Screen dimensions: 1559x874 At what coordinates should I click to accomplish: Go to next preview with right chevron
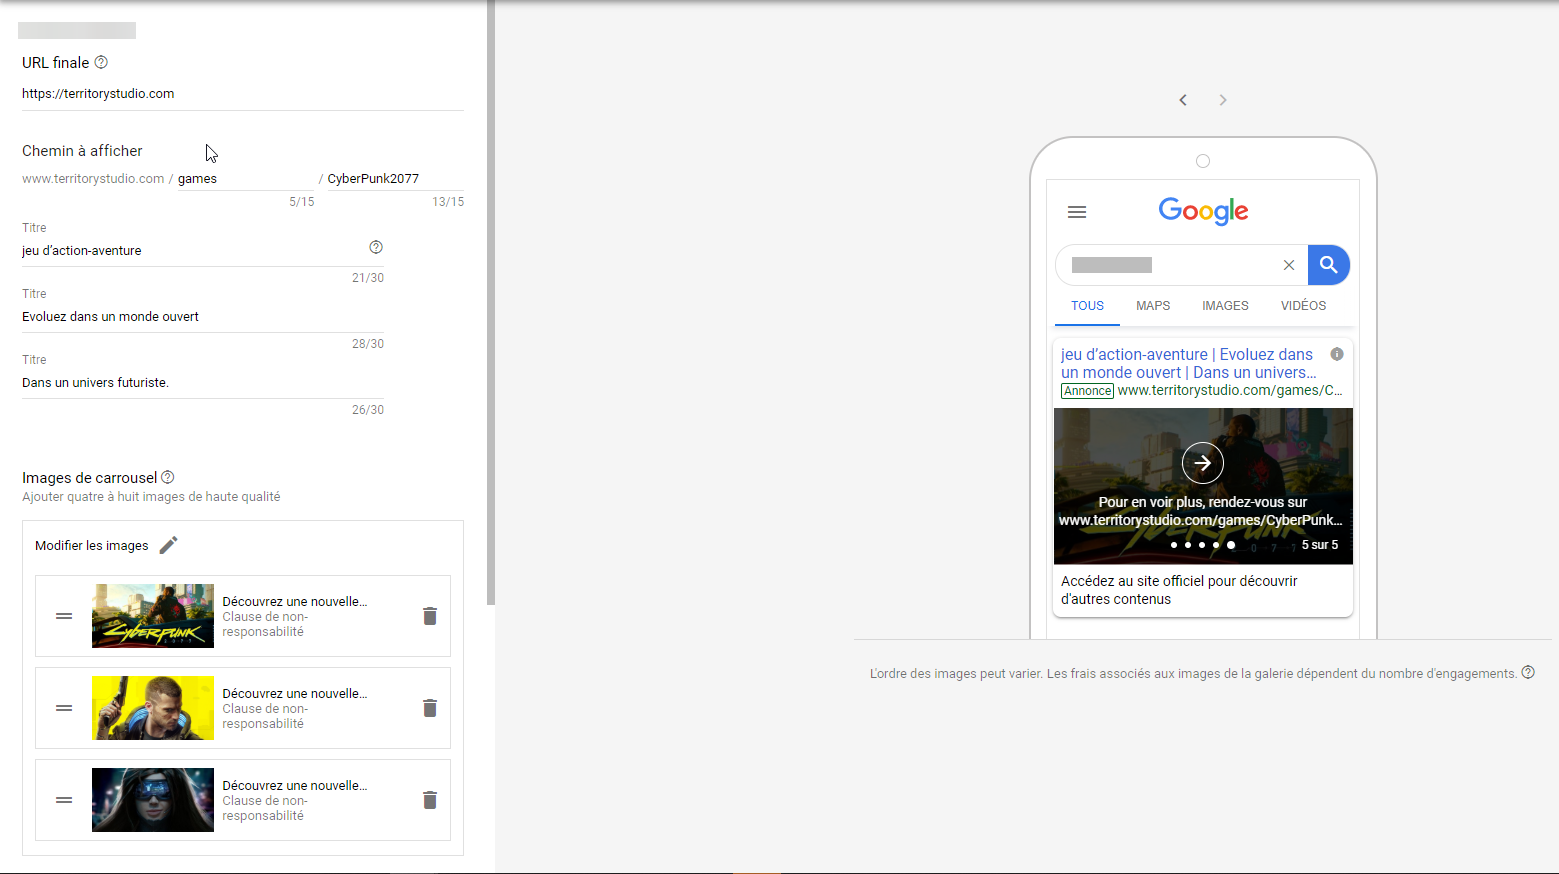tap(1222, 100)
